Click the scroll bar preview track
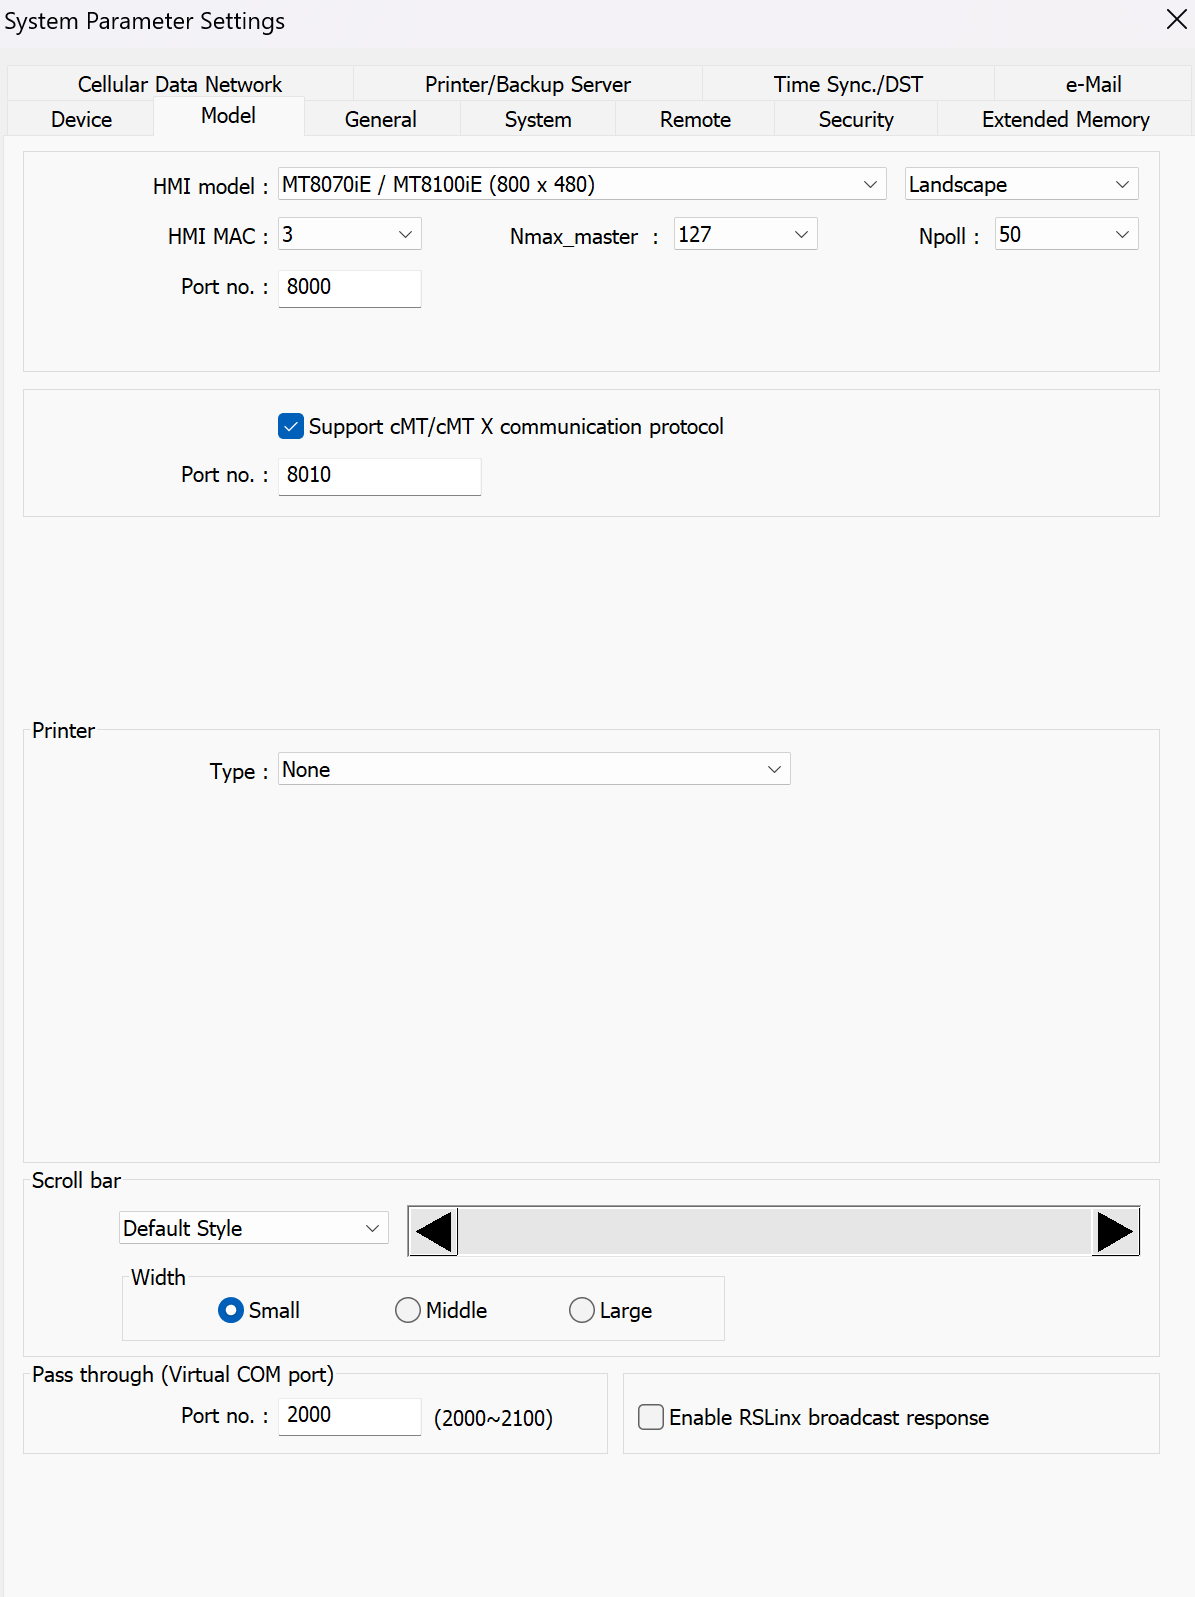Viewport: 1195px width, 1597px height. [774, 1231]
